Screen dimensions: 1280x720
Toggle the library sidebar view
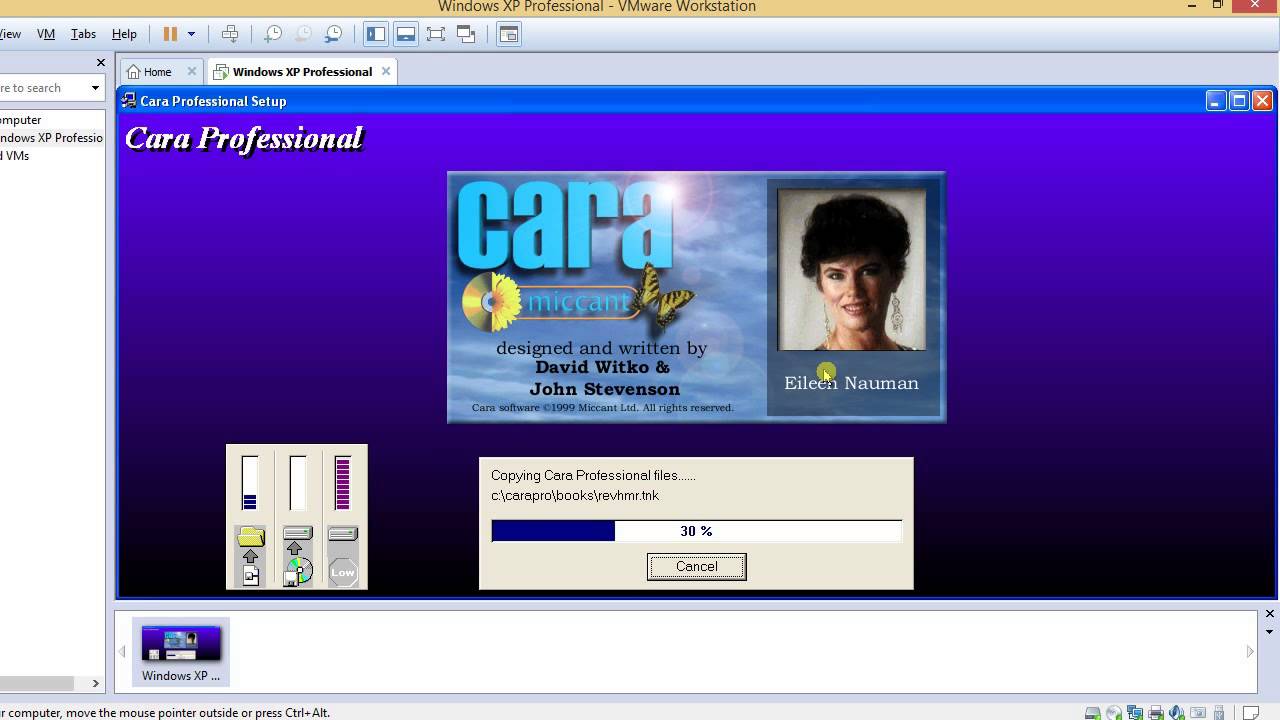click(x=376, y=34)
